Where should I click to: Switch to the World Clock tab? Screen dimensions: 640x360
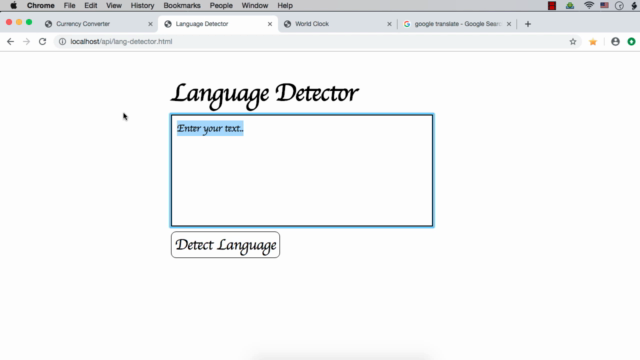(x=337, y=24)
